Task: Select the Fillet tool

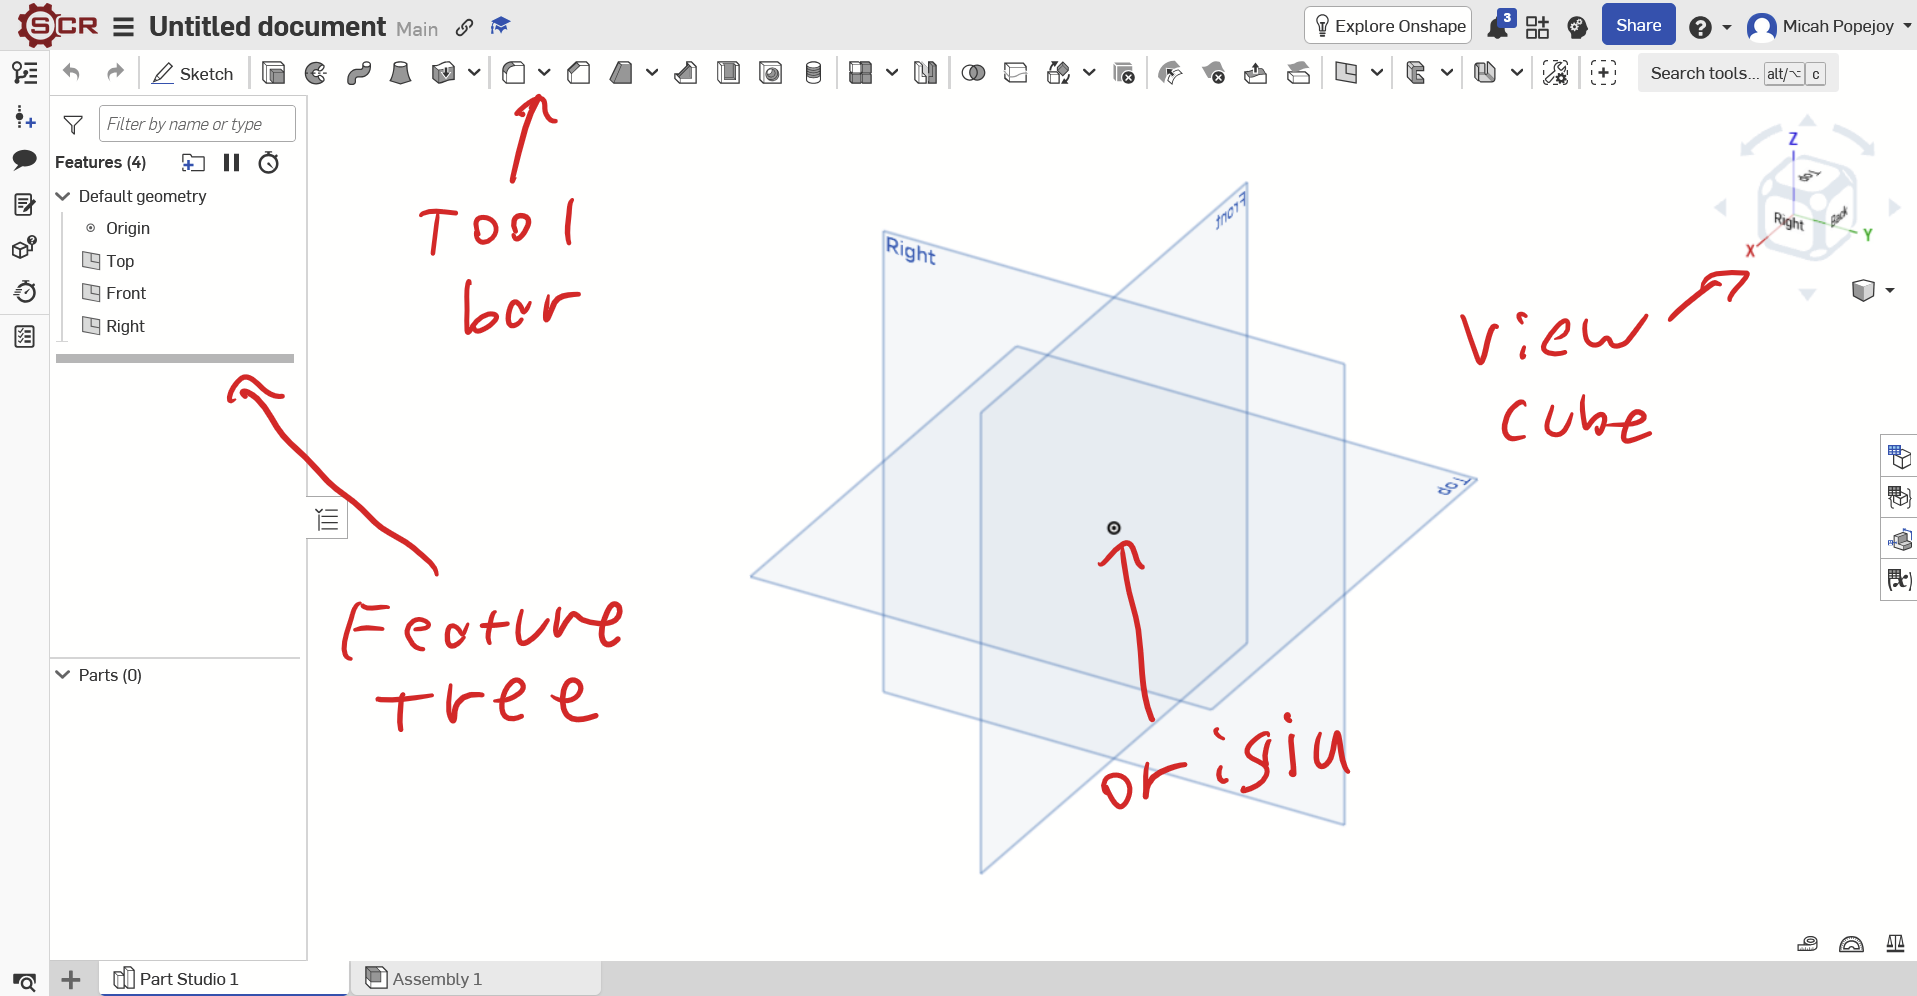Action: point(513,73)
